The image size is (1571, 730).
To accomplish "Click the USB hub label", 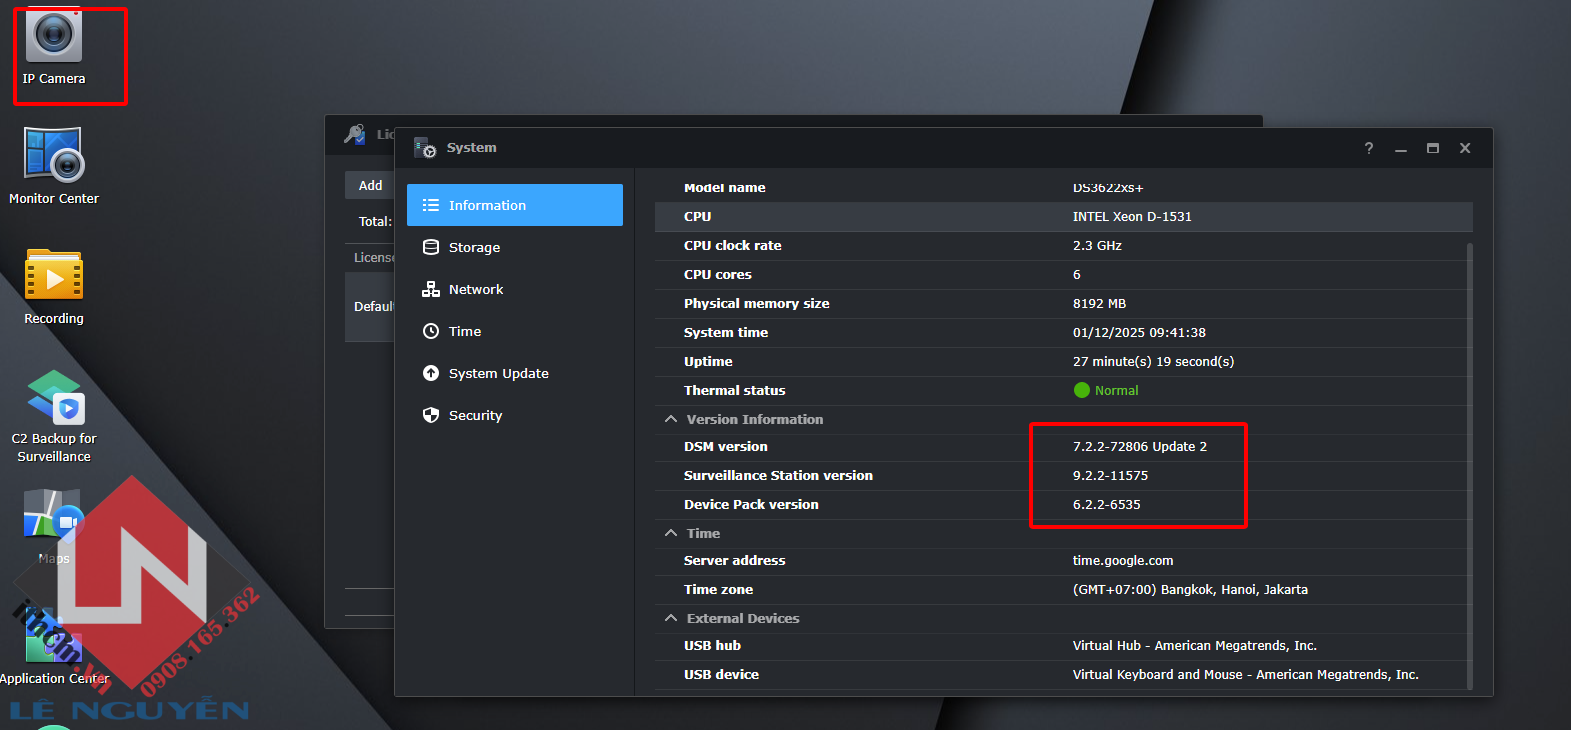I will 712,645.
